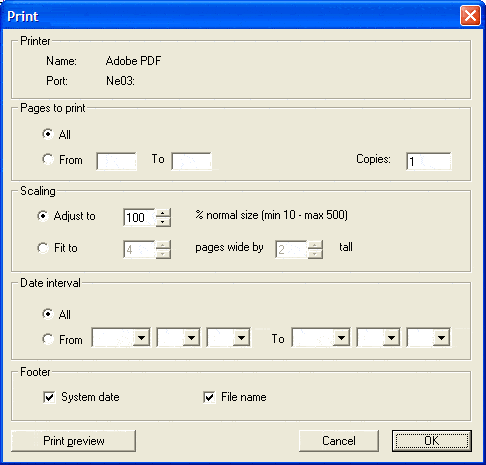Open first From date dropdown
Image resolution: width=486 pixels, height=465 pixels.
[x=121, y=338]
